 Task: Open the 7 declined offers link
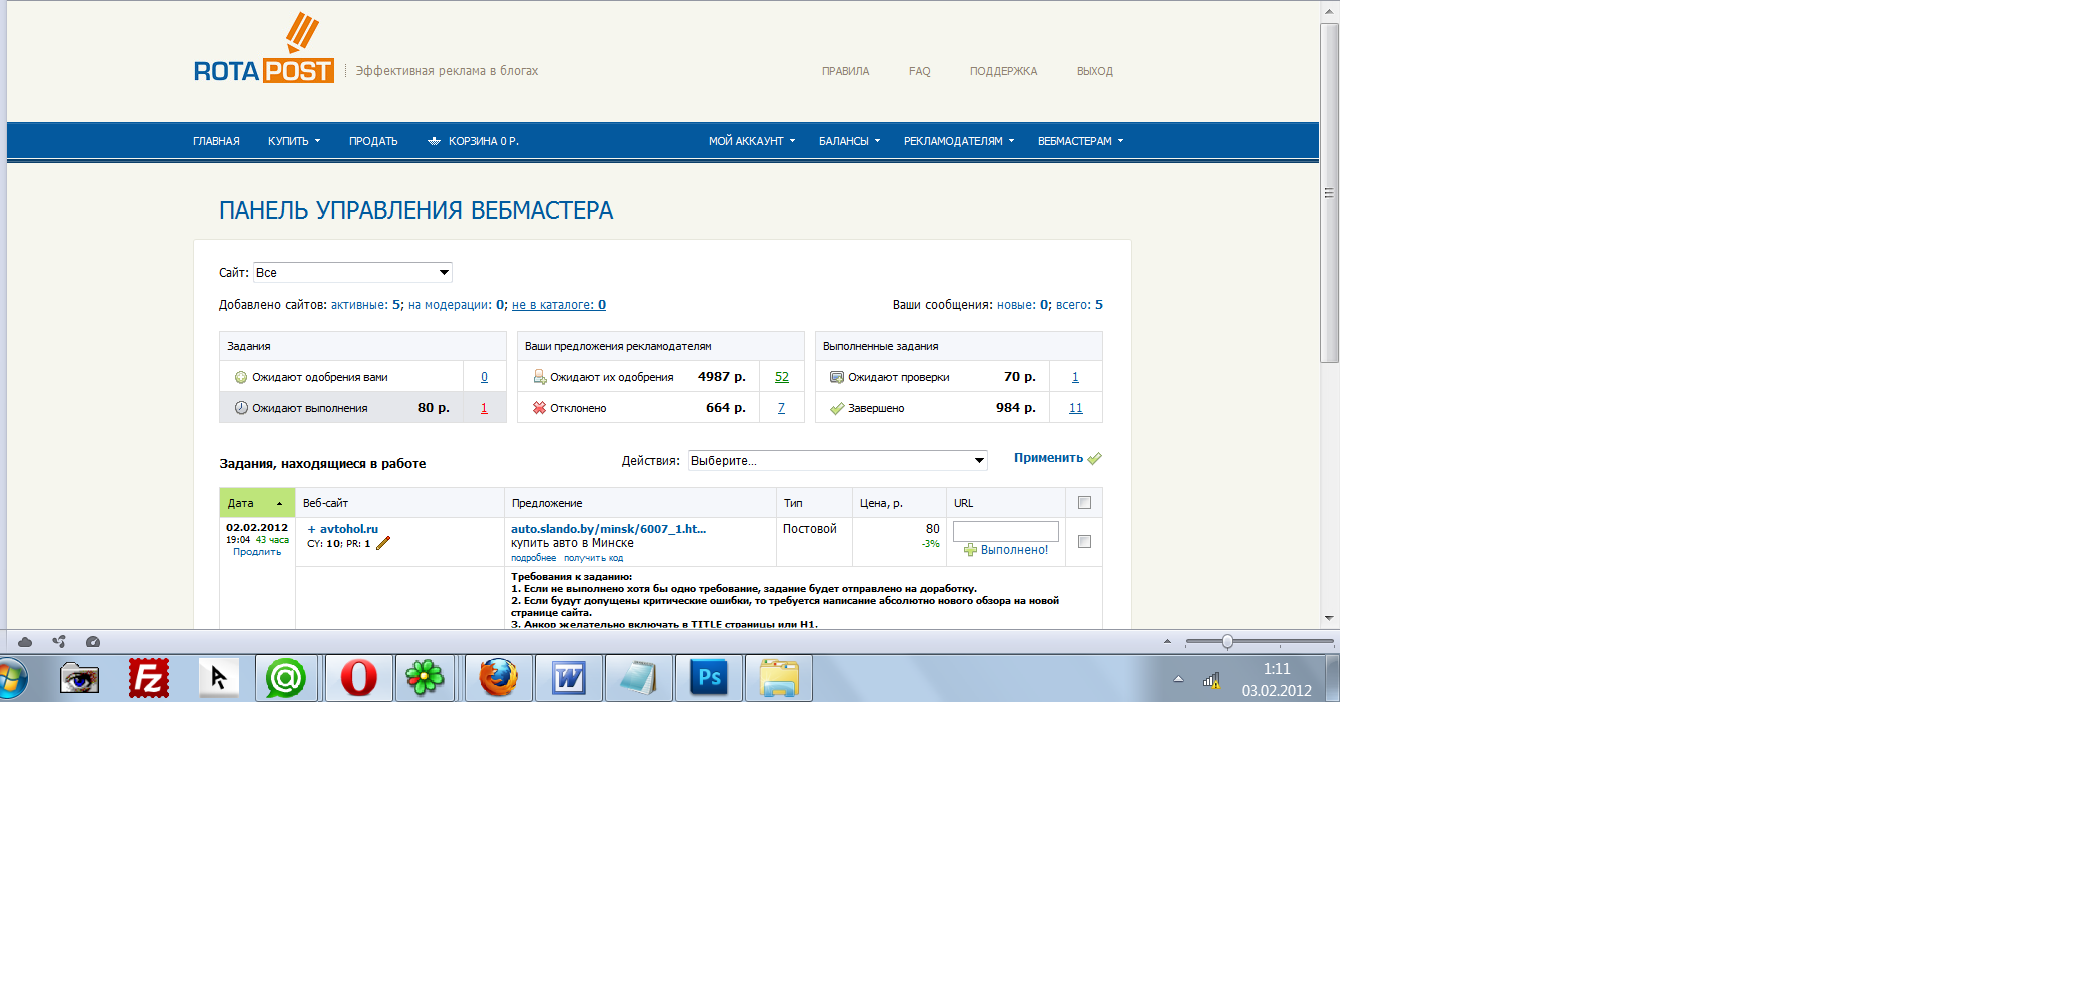pyautogui.click(x=781, y=408)
